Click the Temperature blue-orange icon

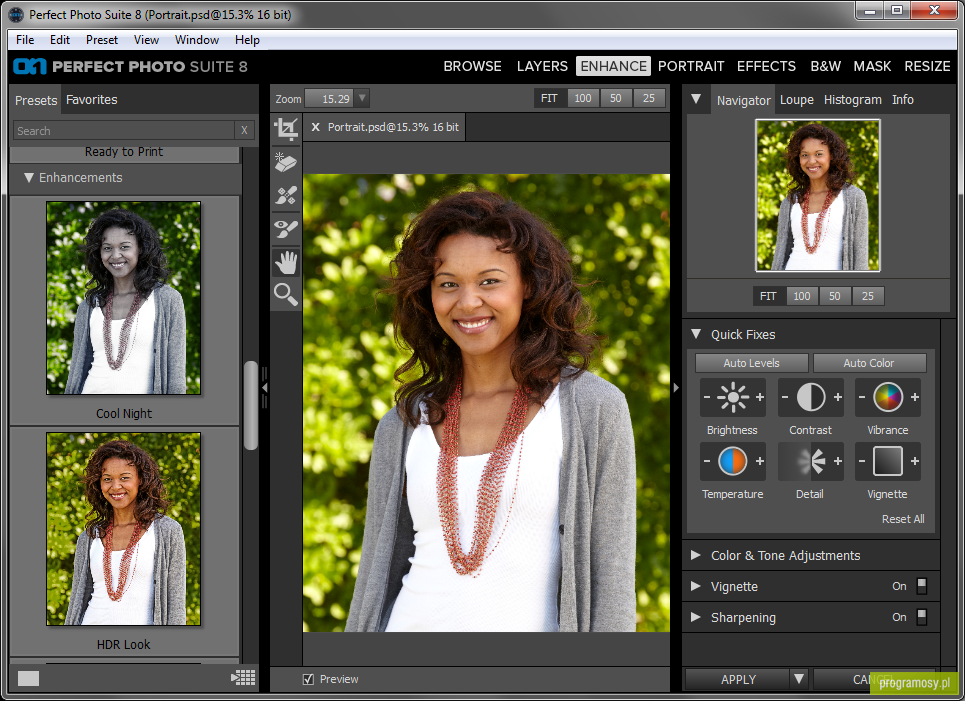733,461
